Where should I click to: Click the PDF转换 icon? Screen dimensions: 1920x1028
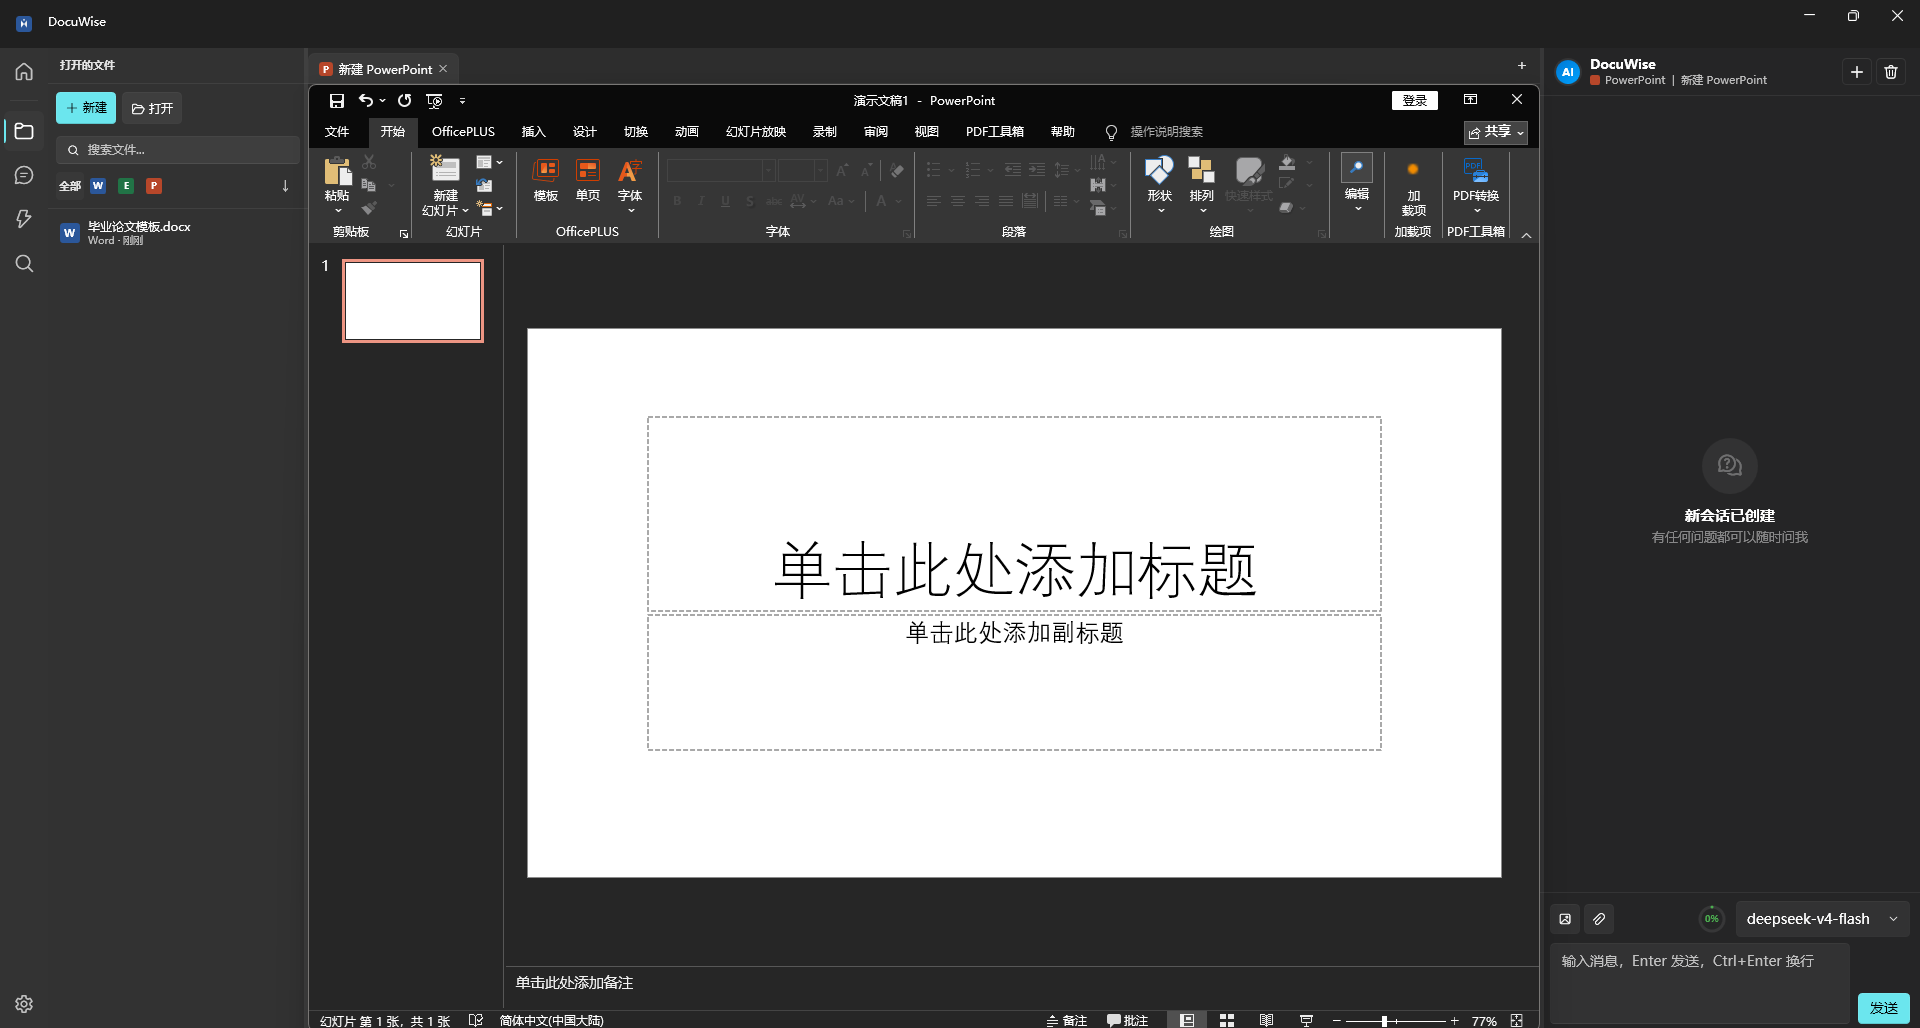click(1475, 171)
